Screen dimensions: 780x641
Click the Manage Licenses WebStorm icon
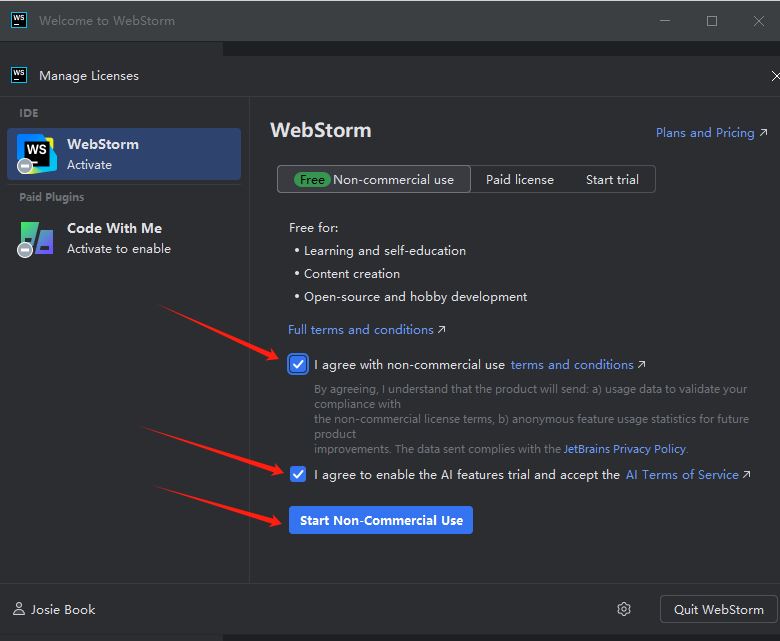[x=19, y=76]
